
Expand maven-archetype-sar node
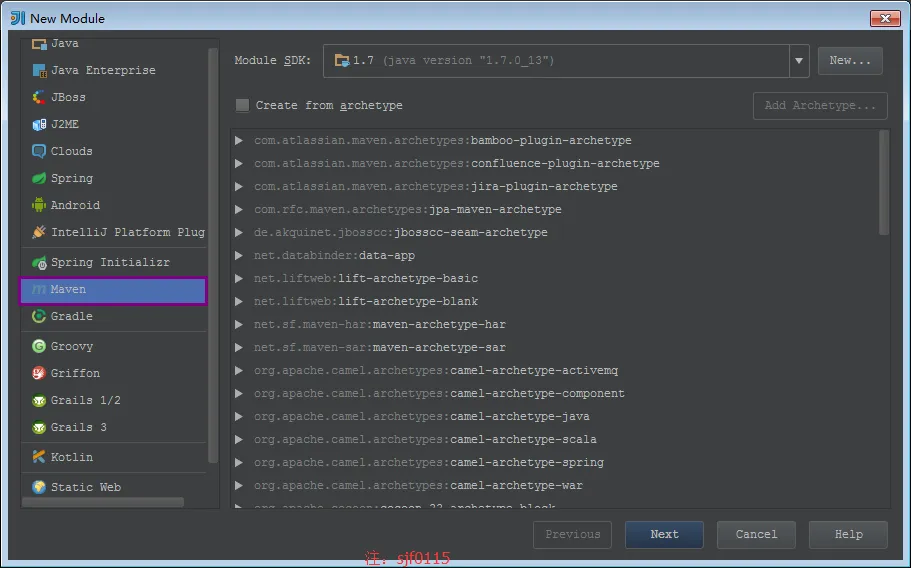coord(238,347)
